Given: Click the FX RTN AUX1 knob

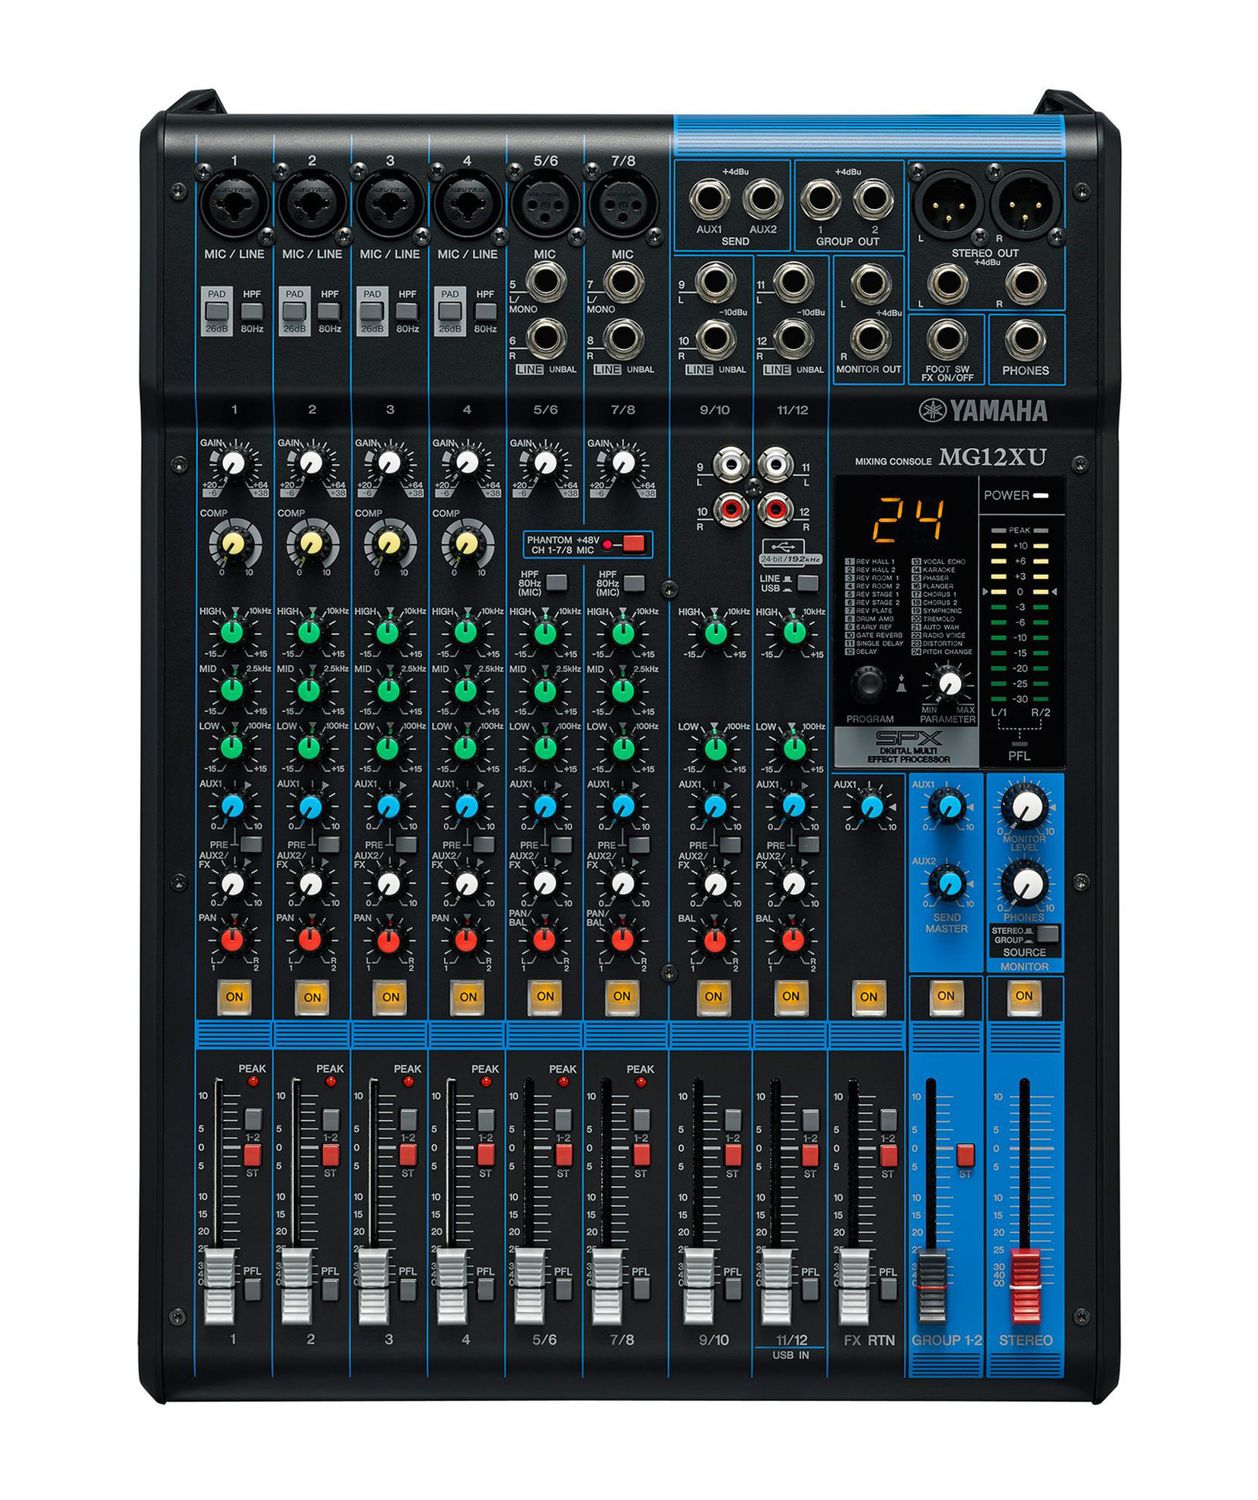Looking at the screenshot, I should tap(870, 805).
